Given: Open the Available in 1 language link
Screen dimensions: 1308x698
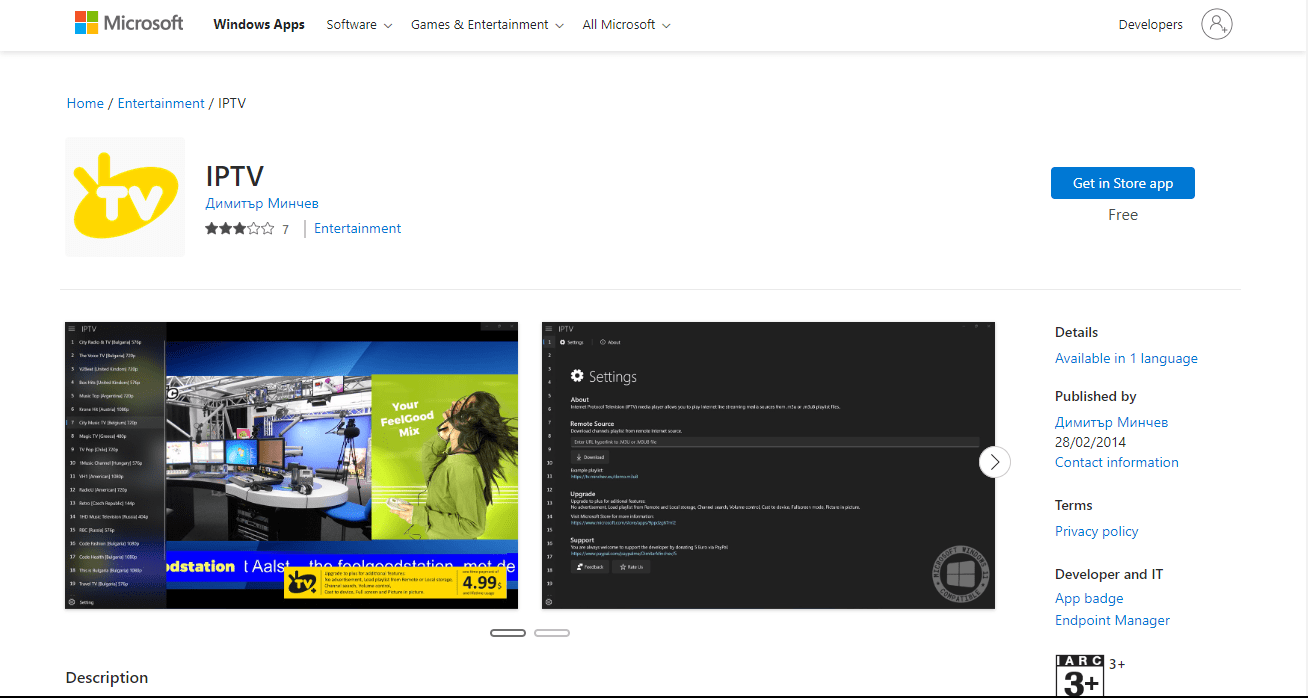Looking at the screenshot, I should coord(1126,358).
